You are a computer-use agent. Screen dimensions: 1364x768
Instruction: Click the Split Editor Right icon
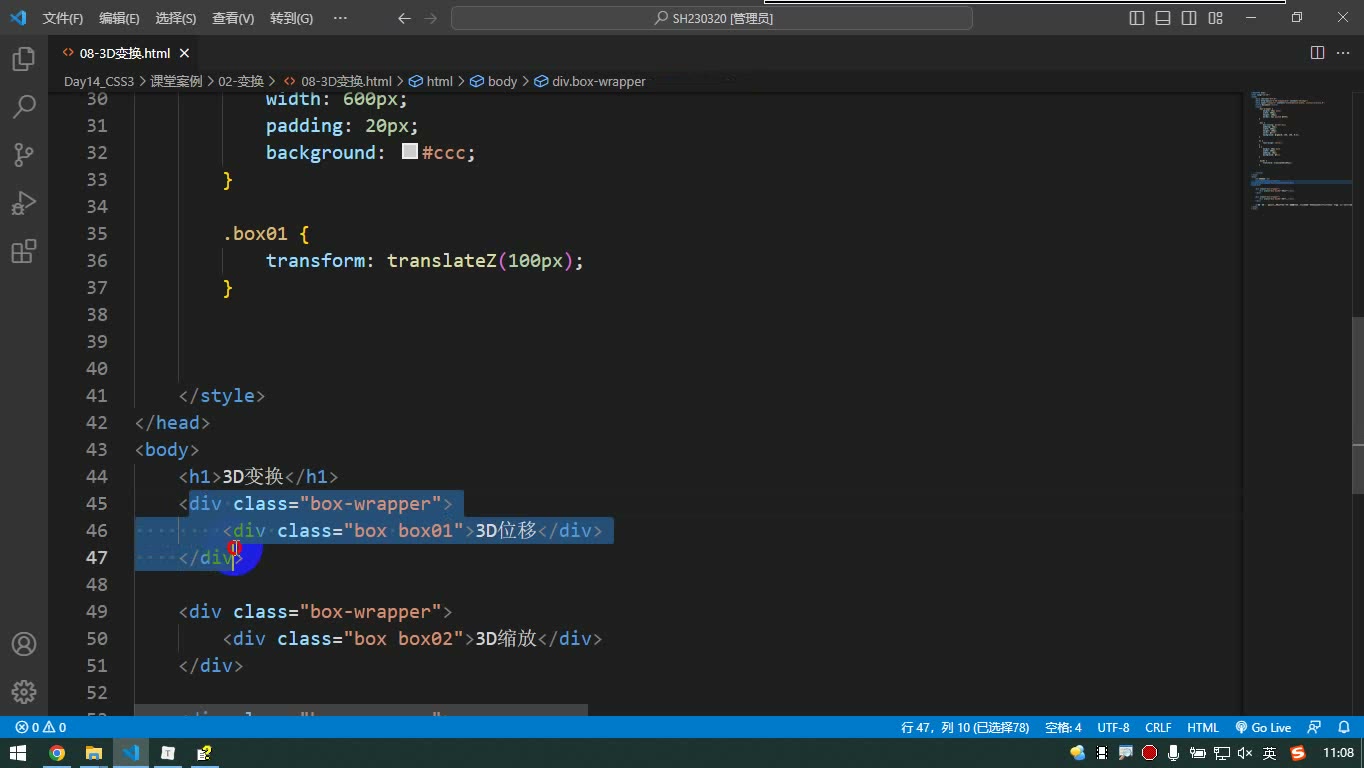[1317, 53]
